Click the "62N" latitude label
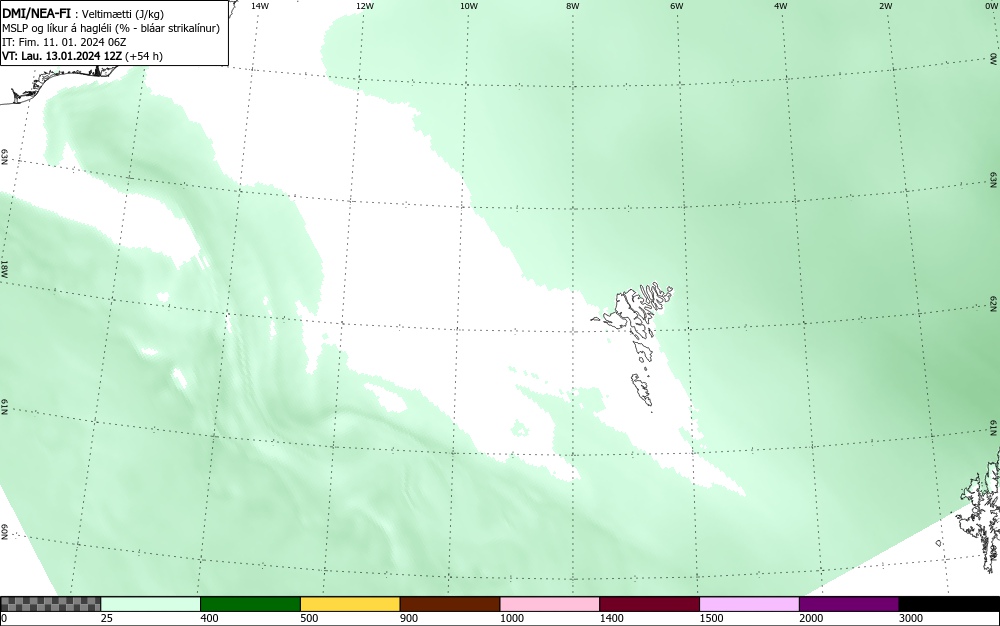Viewport: 1000px width, 626px height. click(994, 303)
